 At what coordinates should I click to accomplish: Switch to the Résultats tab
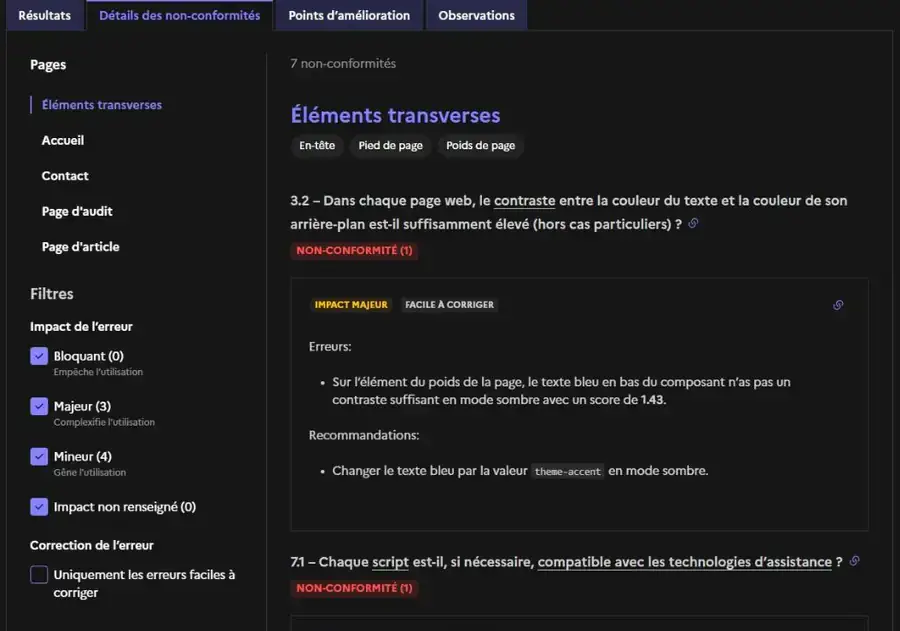click(x=45, y=16)
